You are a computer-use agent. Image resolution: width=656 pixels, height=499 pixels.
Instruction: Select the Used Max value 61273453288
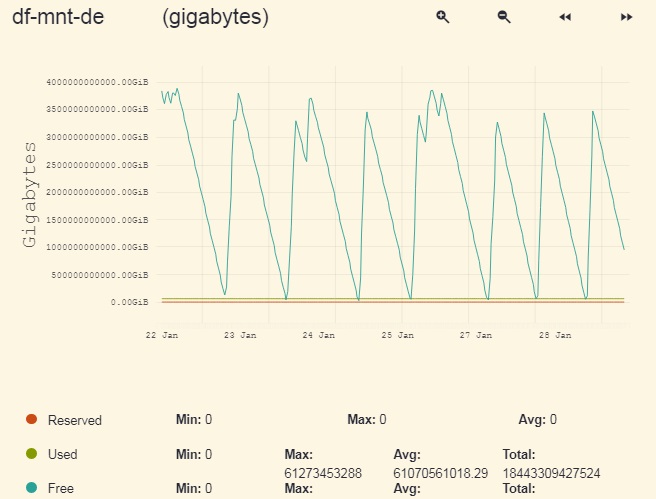[323, 473]
